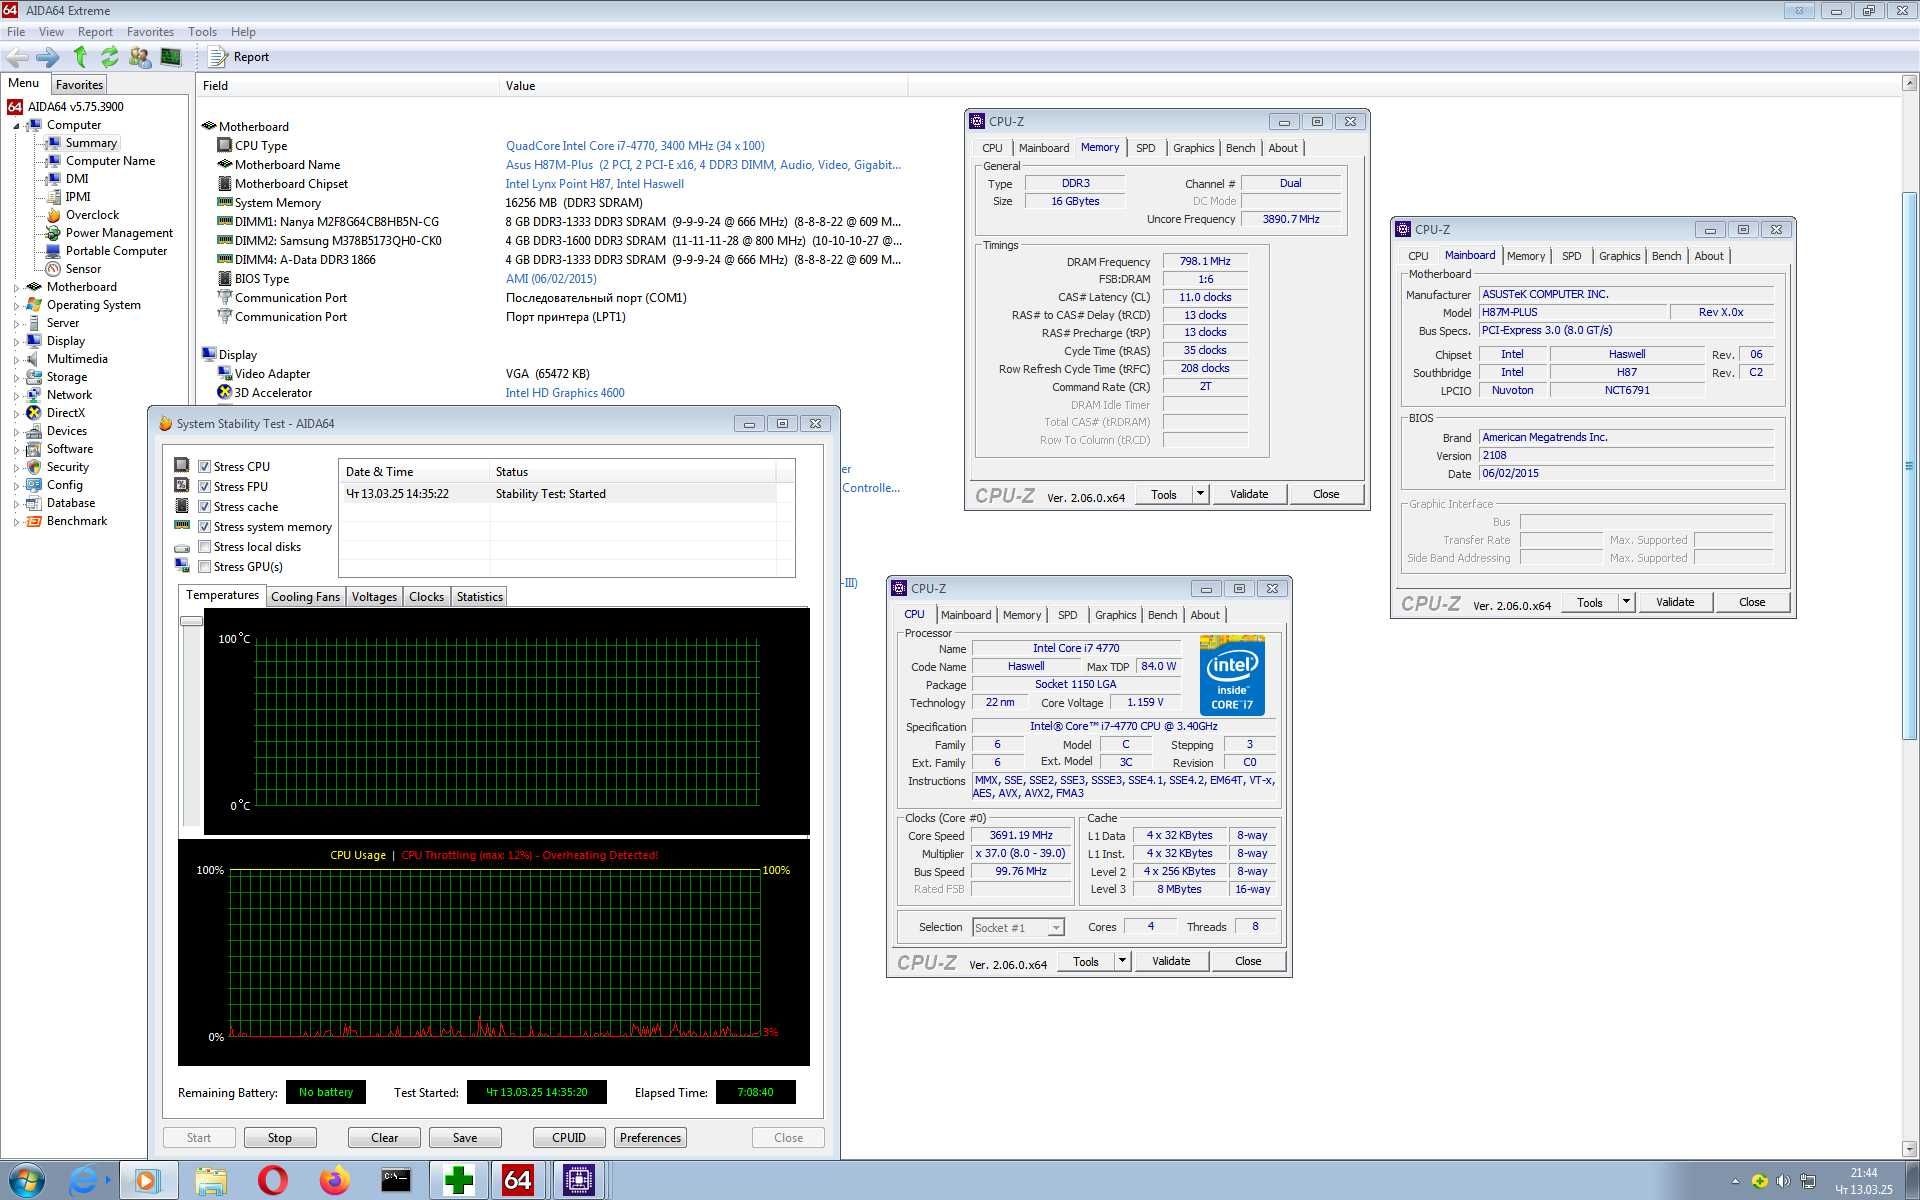Toggle Stress system memory checkbox

coord(204,527)
